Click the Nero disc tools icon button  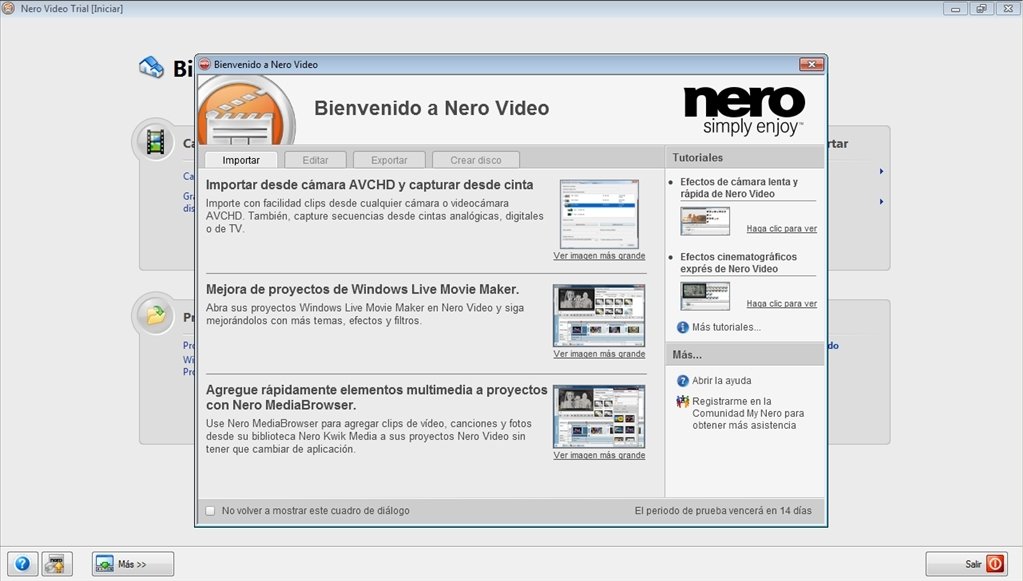tap(57, 564)
